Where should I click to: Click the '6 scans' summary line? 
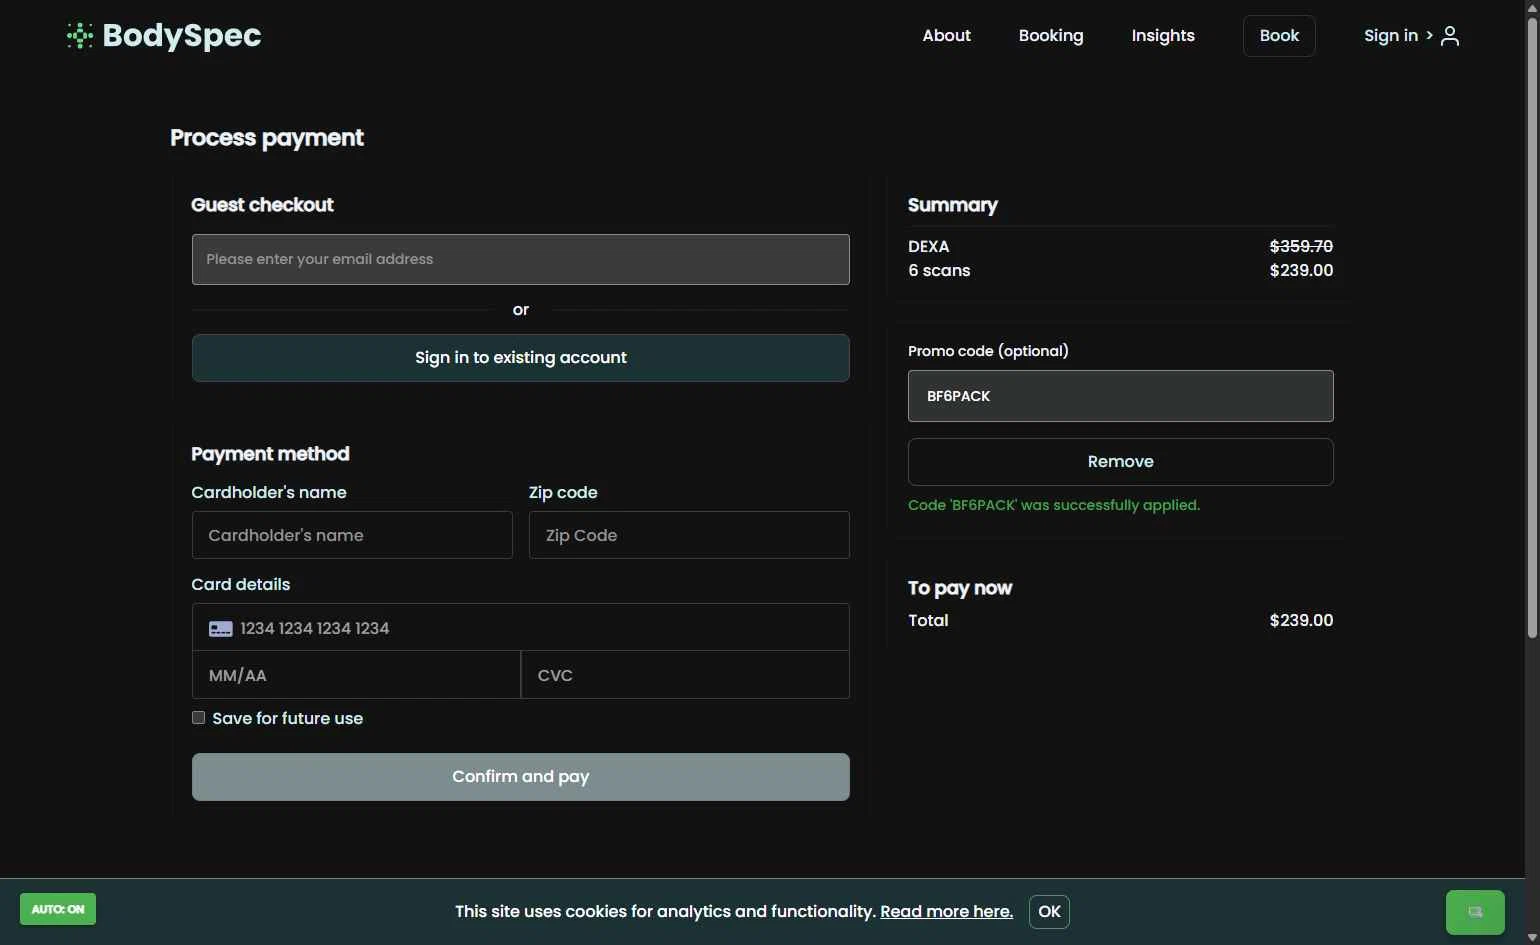click(x=939, y=271)
